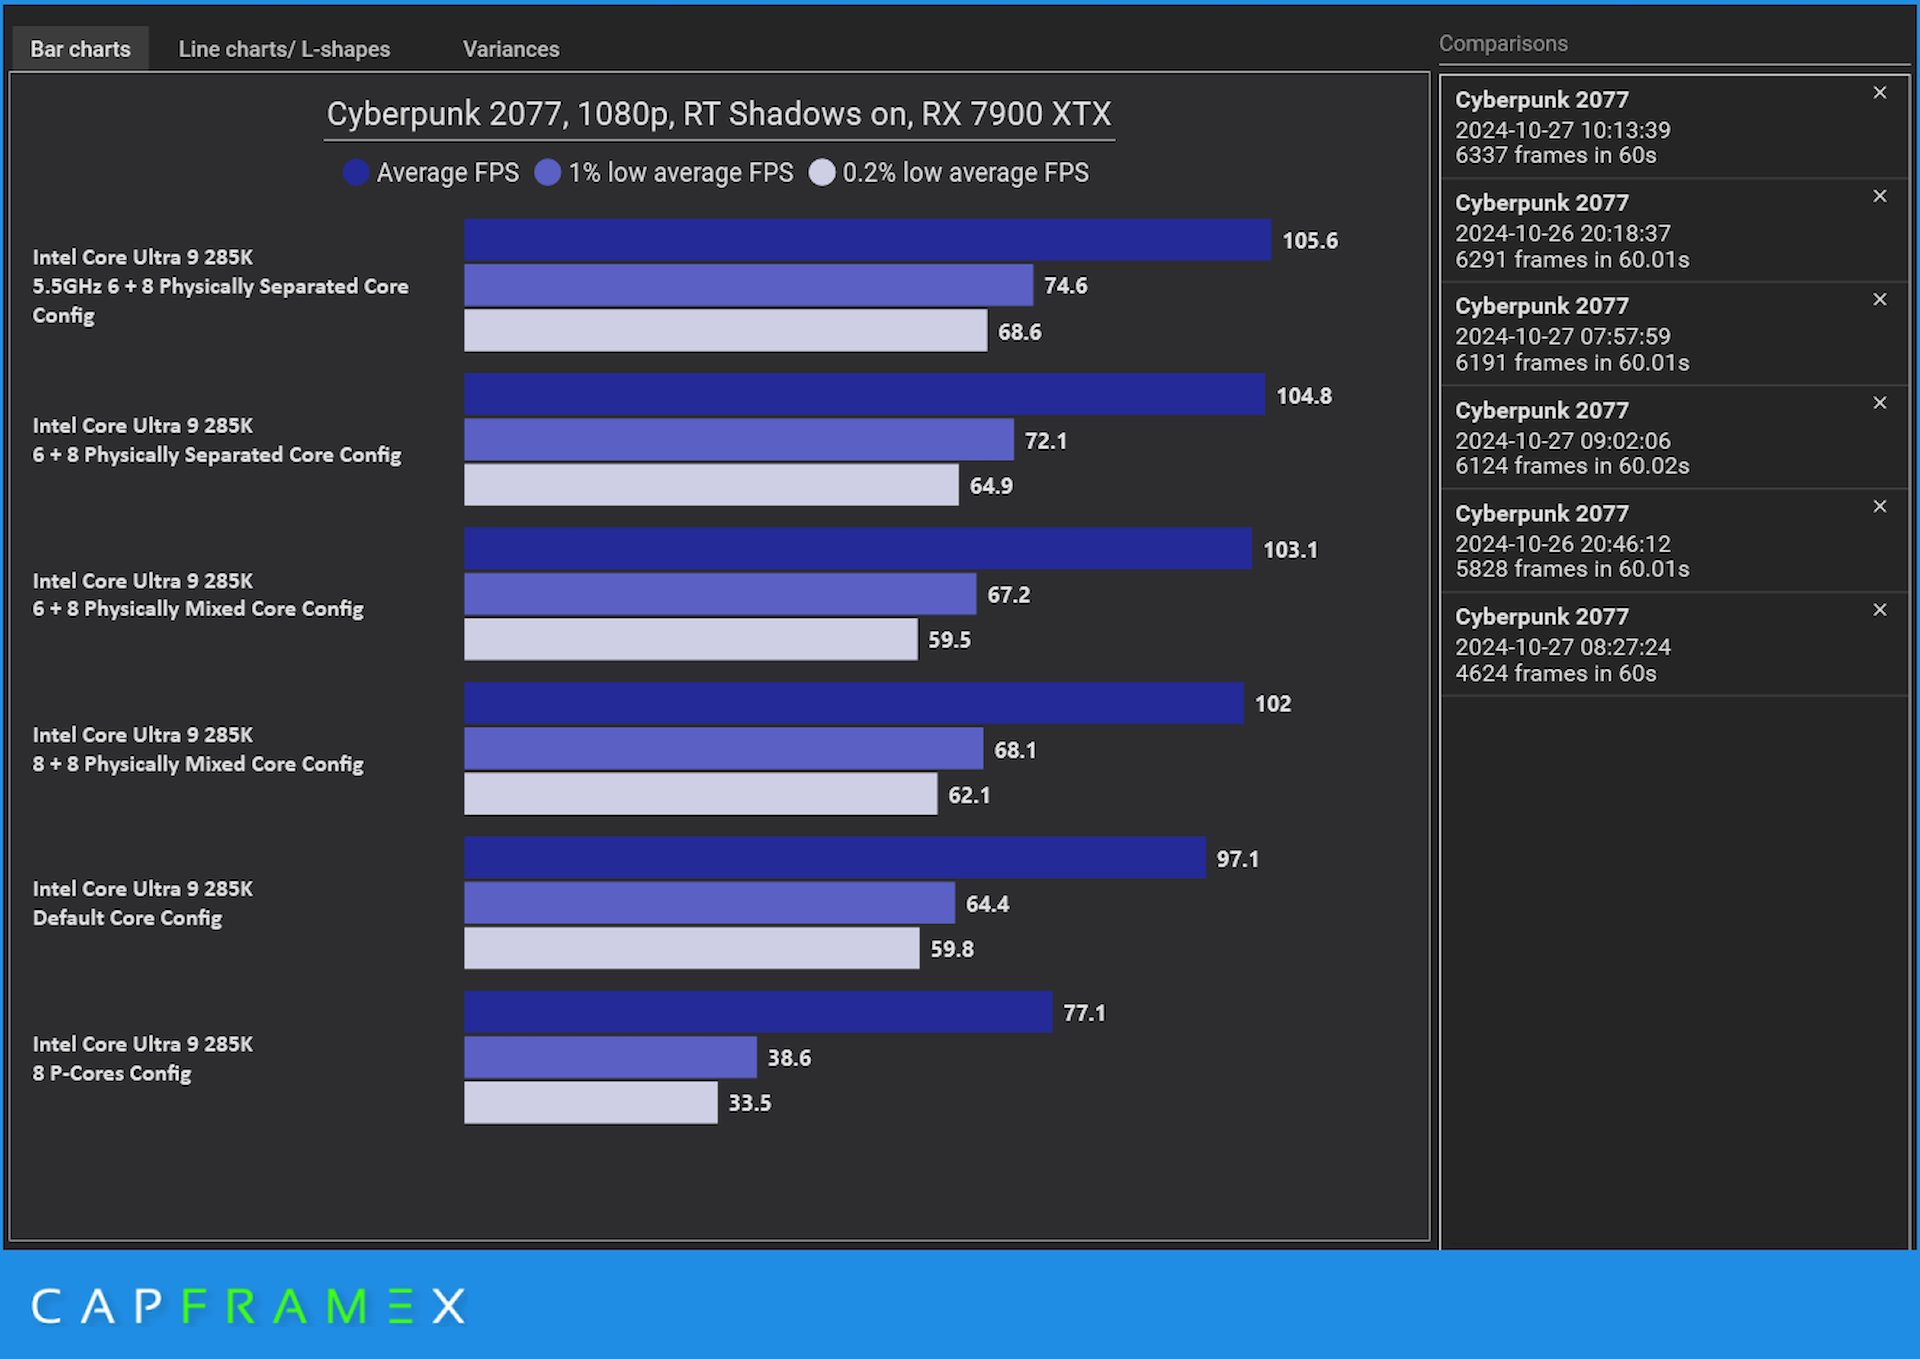Click the 0.2% low average FPS legend label
This screenshot has height=1359, width=1920.
pos(966,173)
